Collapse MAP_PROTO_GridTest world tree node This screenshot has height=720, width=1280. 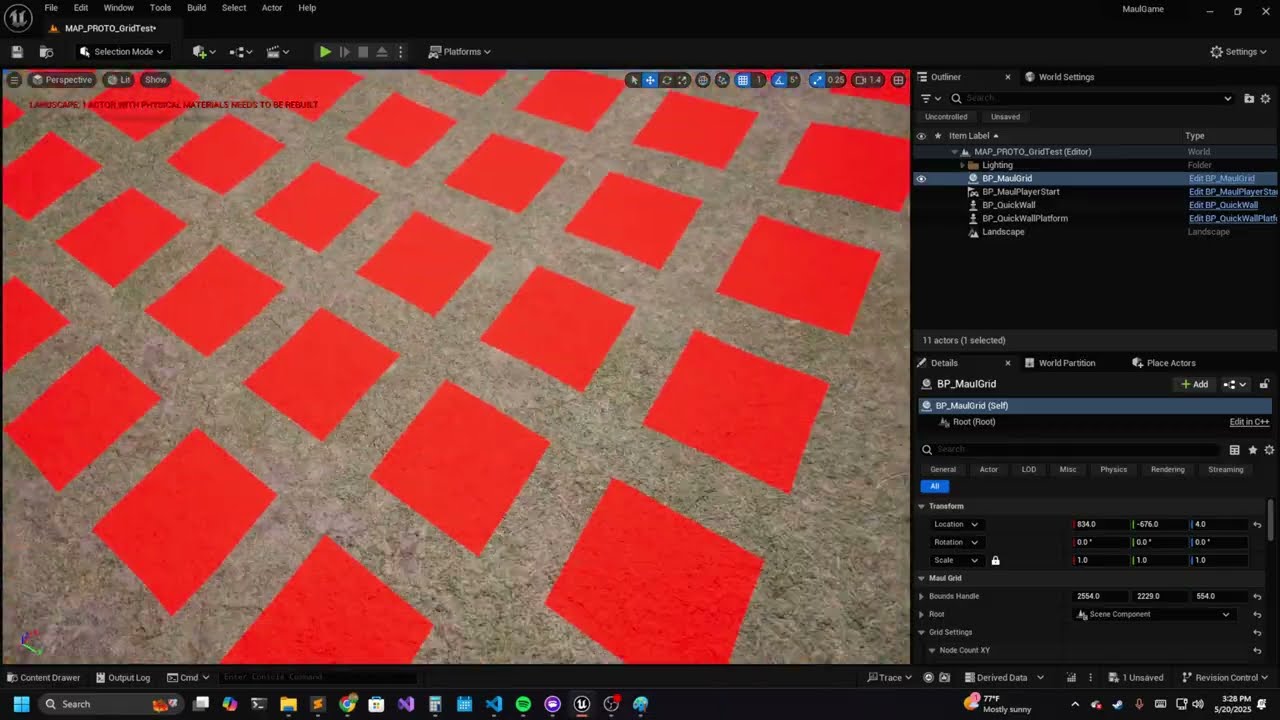coord(954,152)
